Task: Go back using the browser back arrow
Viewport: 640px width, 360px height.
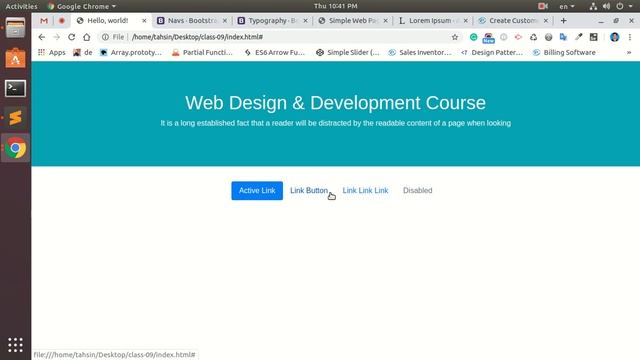Action: point(42,37)
